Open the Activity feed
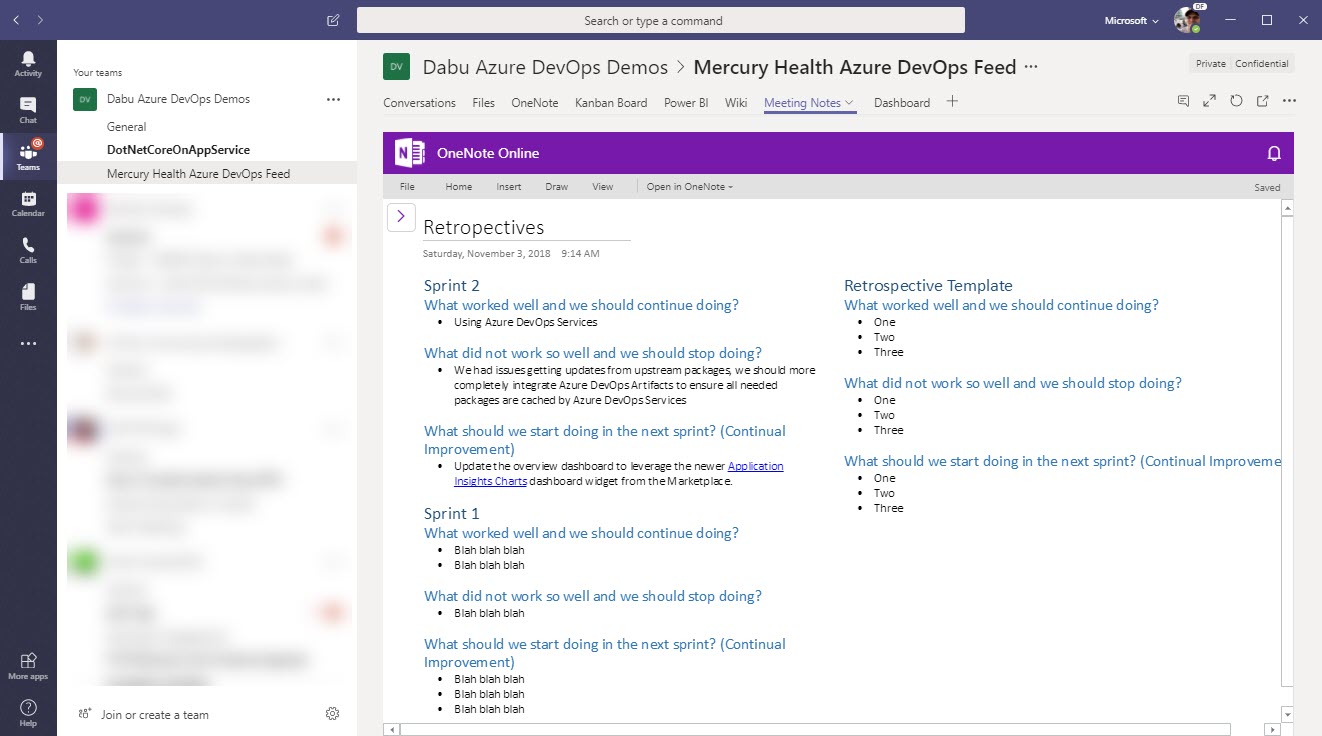Image resolution: width=1322 pixels, height=736 pixels. coord(28,64)
